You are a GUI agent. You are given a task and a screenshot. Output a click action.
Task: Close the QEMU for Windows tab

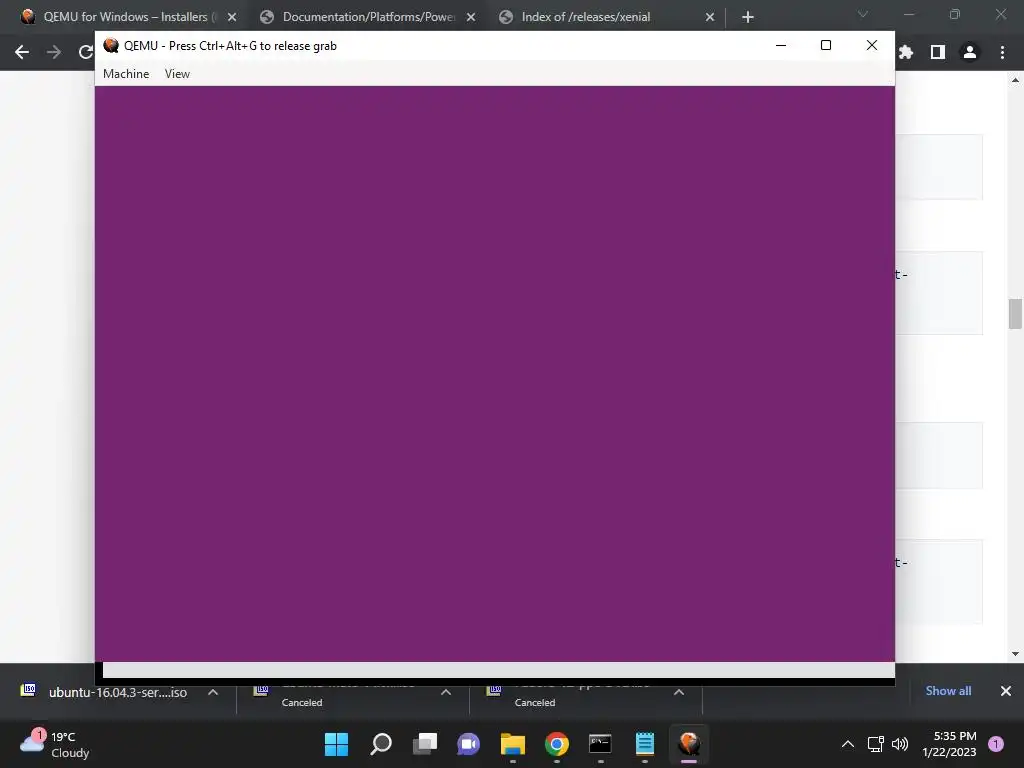(x=232, y=17)
